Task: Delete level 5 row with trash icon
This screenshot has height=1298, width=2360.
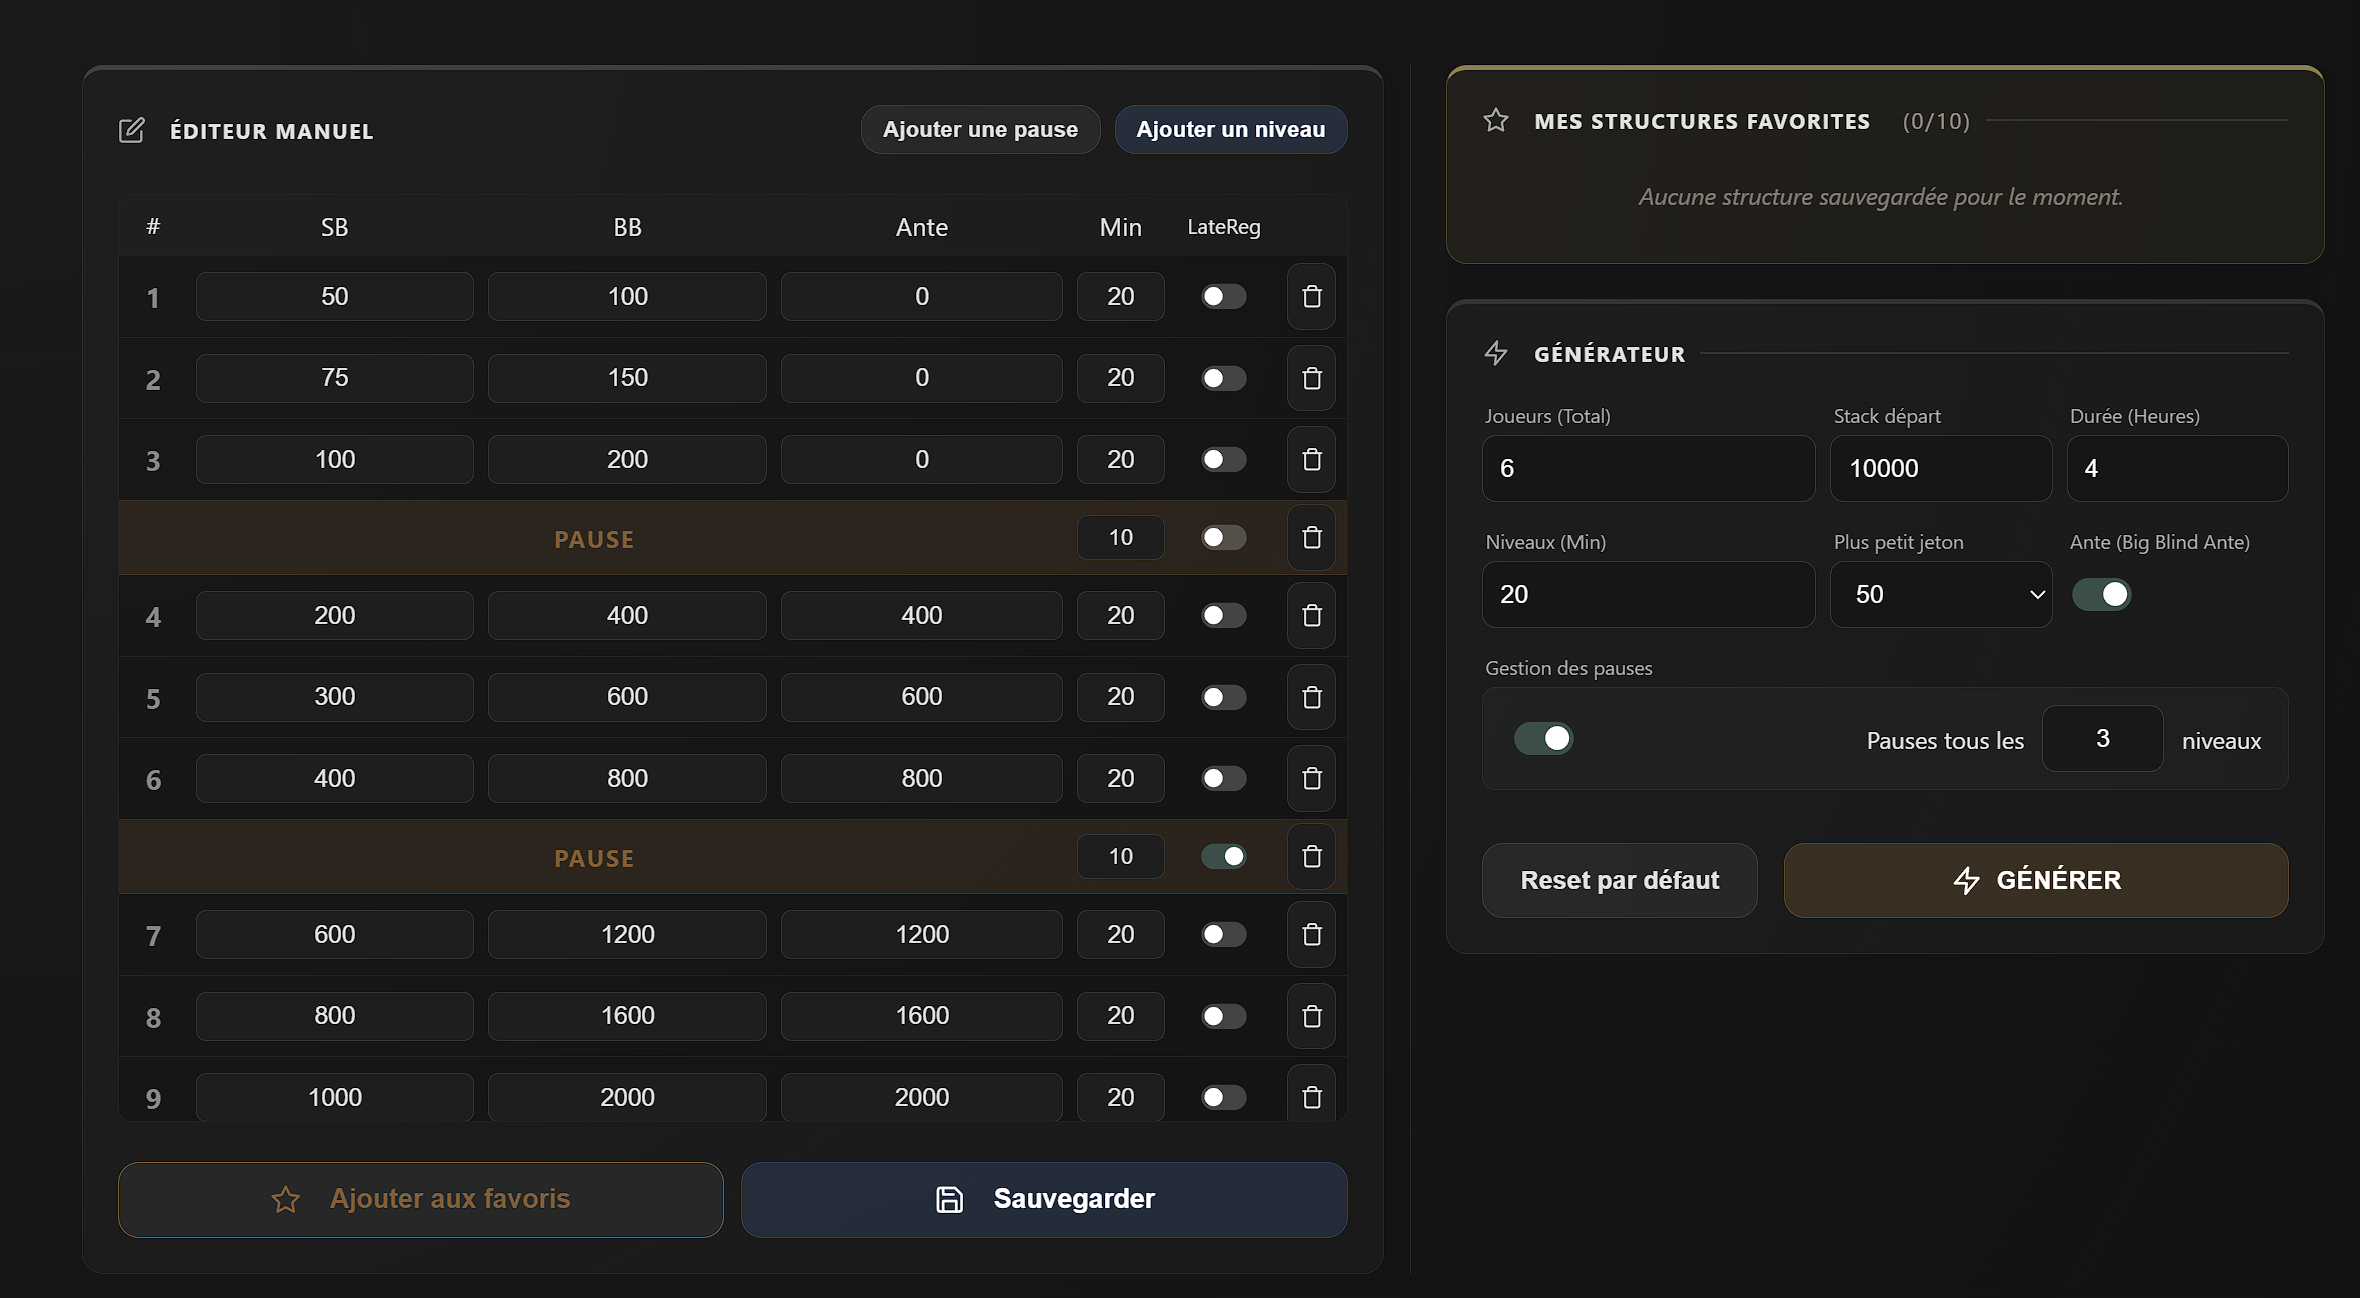Action: click(1311, 697)
